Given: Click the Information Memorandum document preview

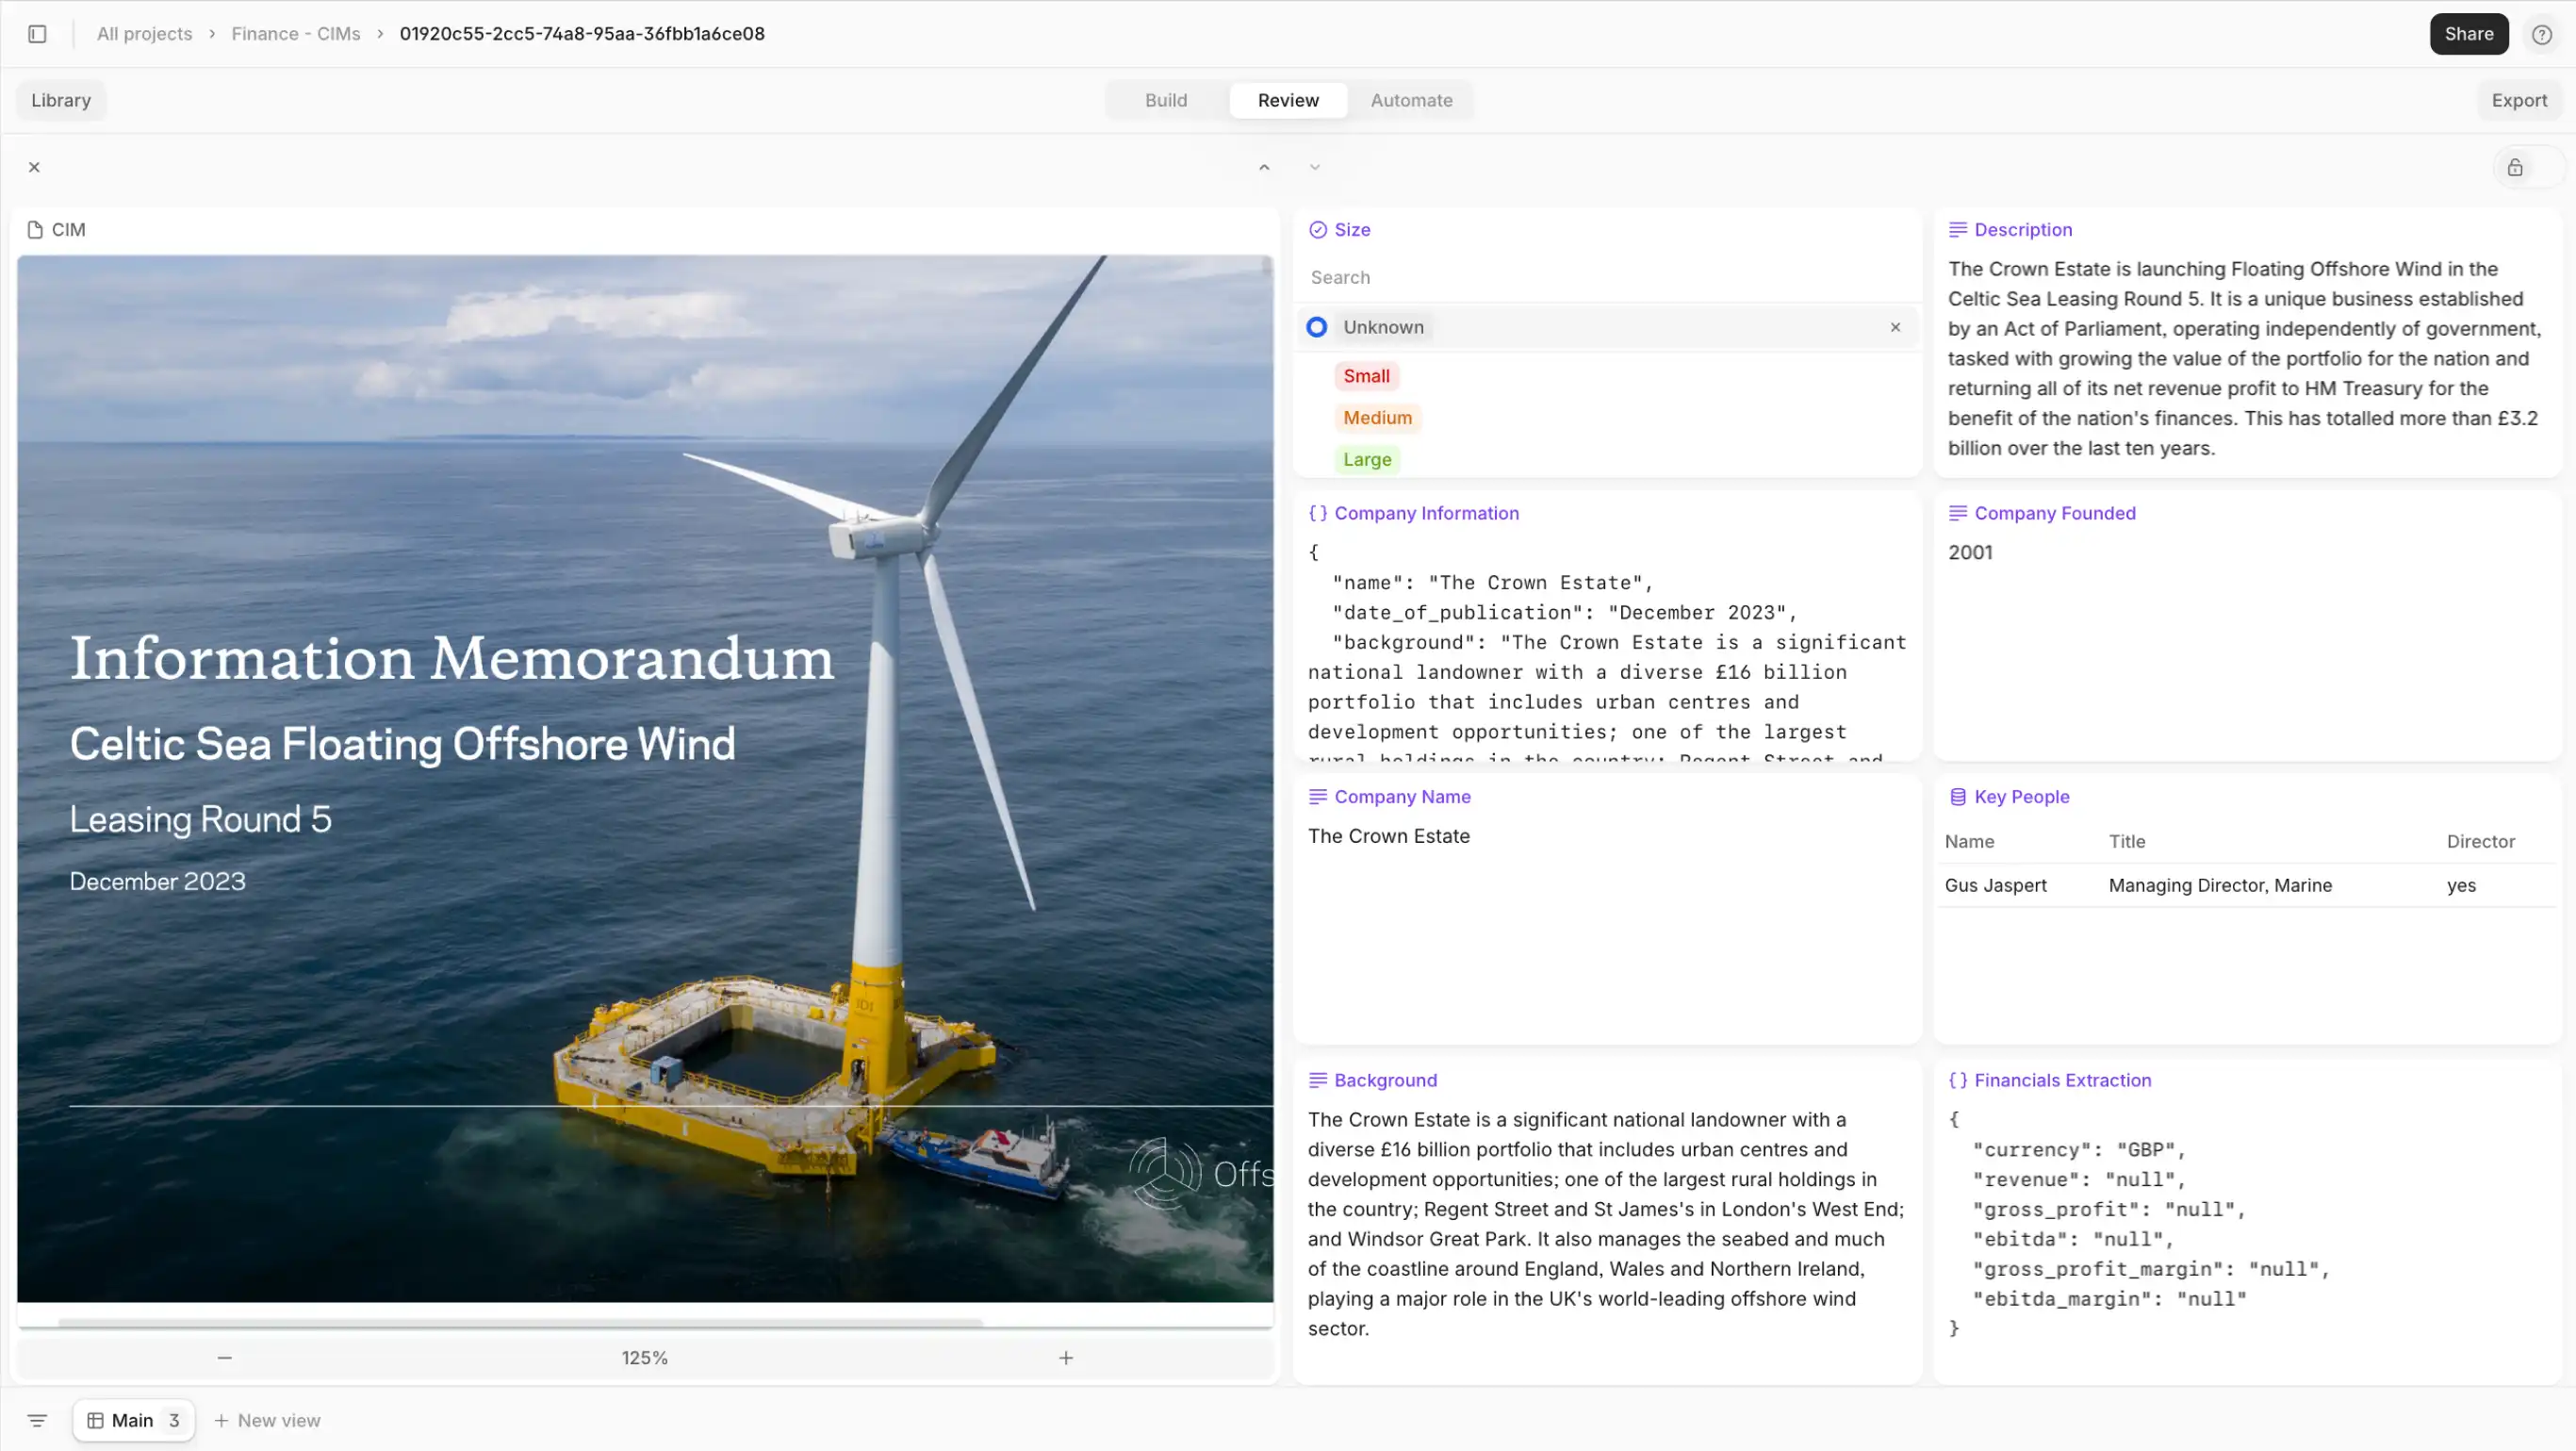Looking at the screenshot, I should click(x=645, y=779).
